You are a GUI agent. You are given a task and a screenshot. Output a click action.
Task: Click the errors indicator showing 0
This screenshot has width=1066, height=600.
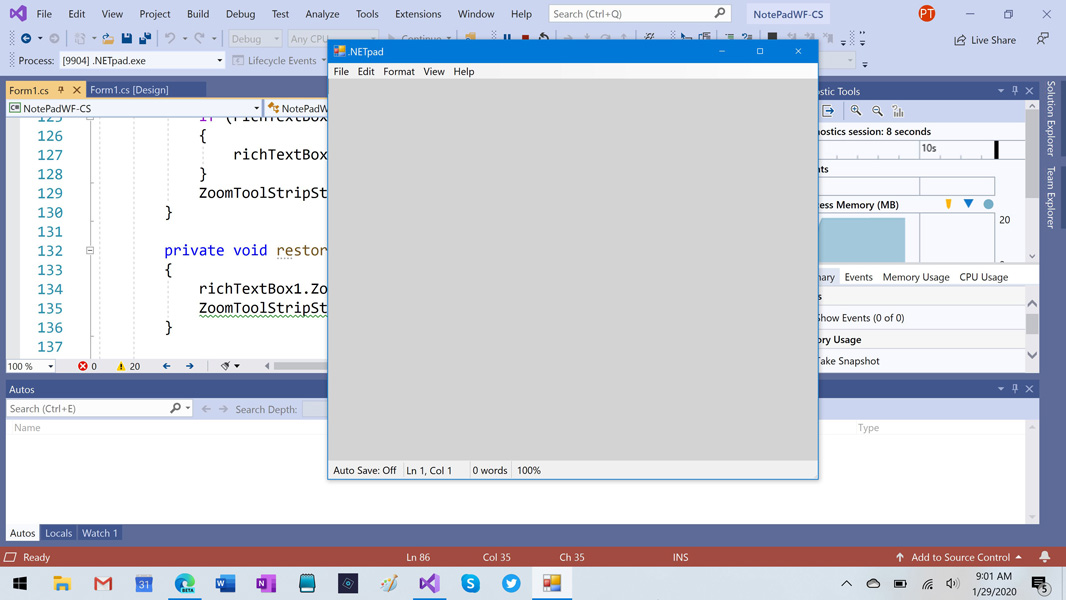88,366
